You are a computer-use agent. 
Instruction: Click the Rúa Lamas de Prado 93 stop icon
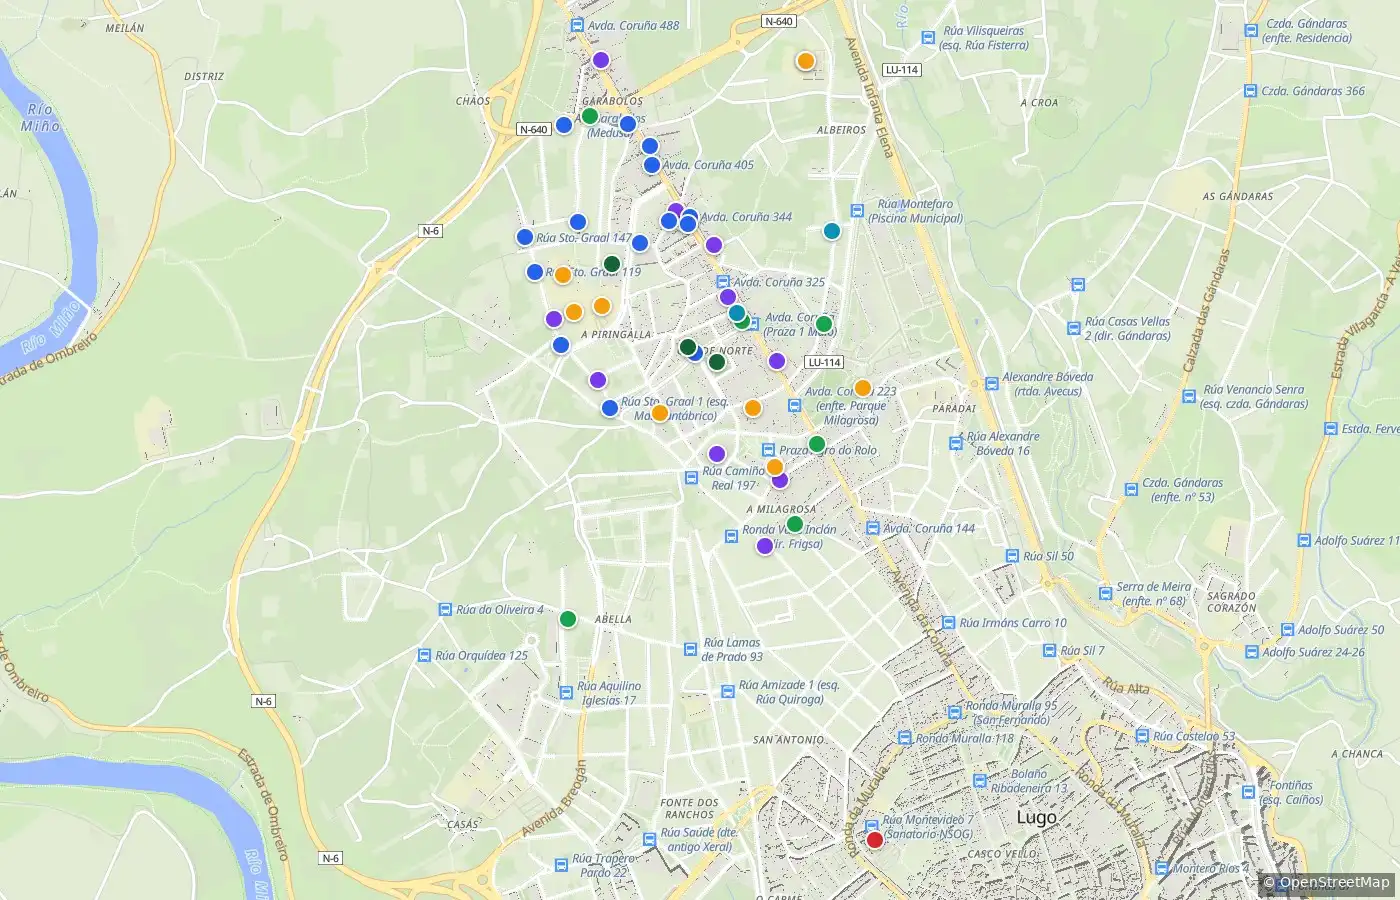(690, 650)
